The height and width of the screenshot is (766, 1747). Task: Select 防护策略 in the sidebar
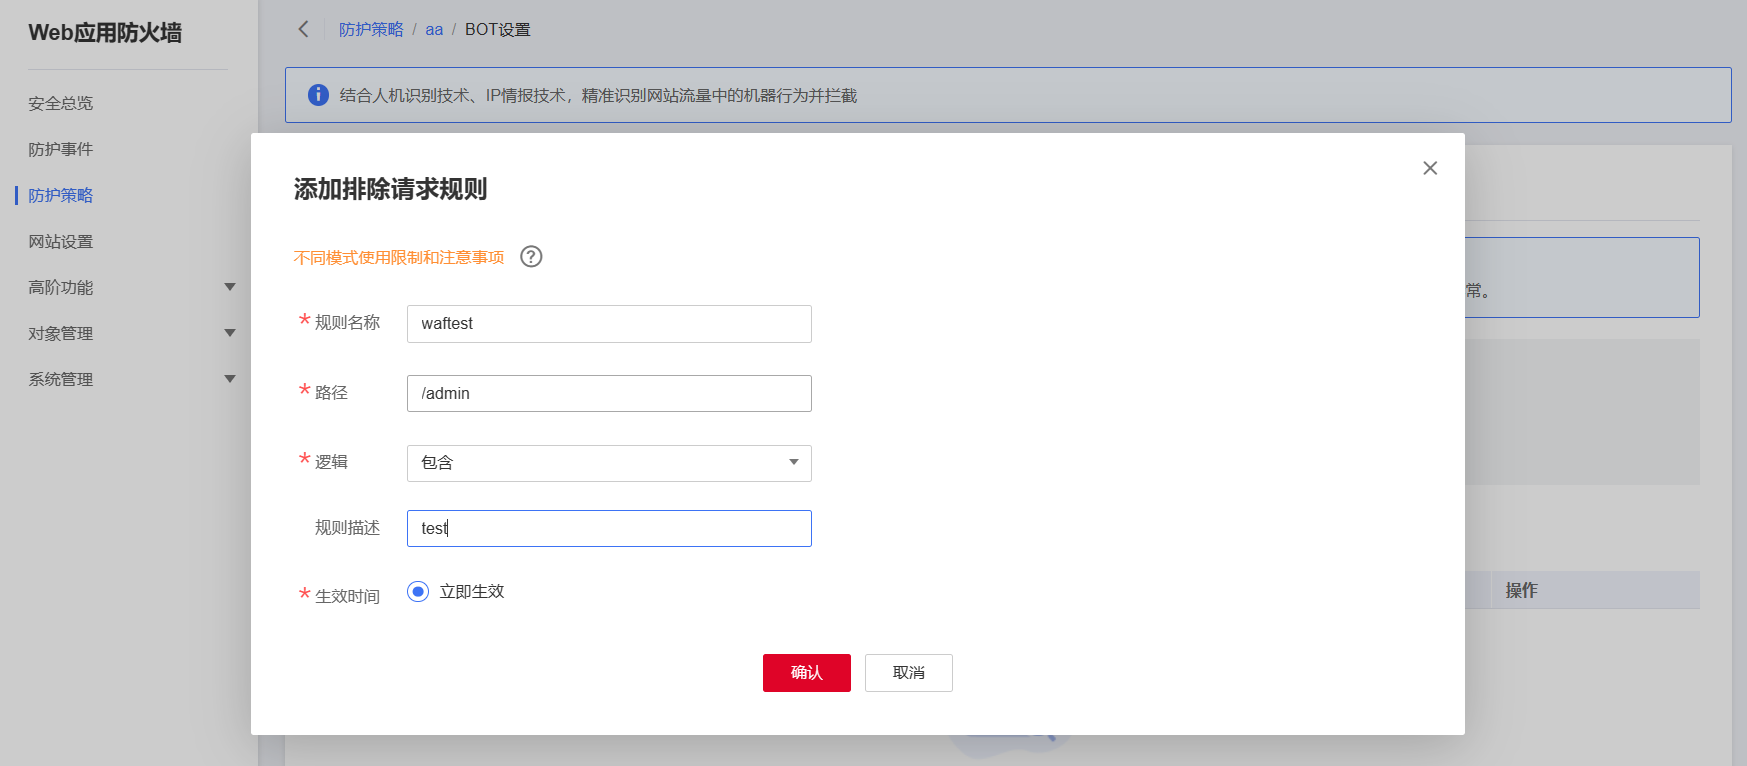pos(61,195)
